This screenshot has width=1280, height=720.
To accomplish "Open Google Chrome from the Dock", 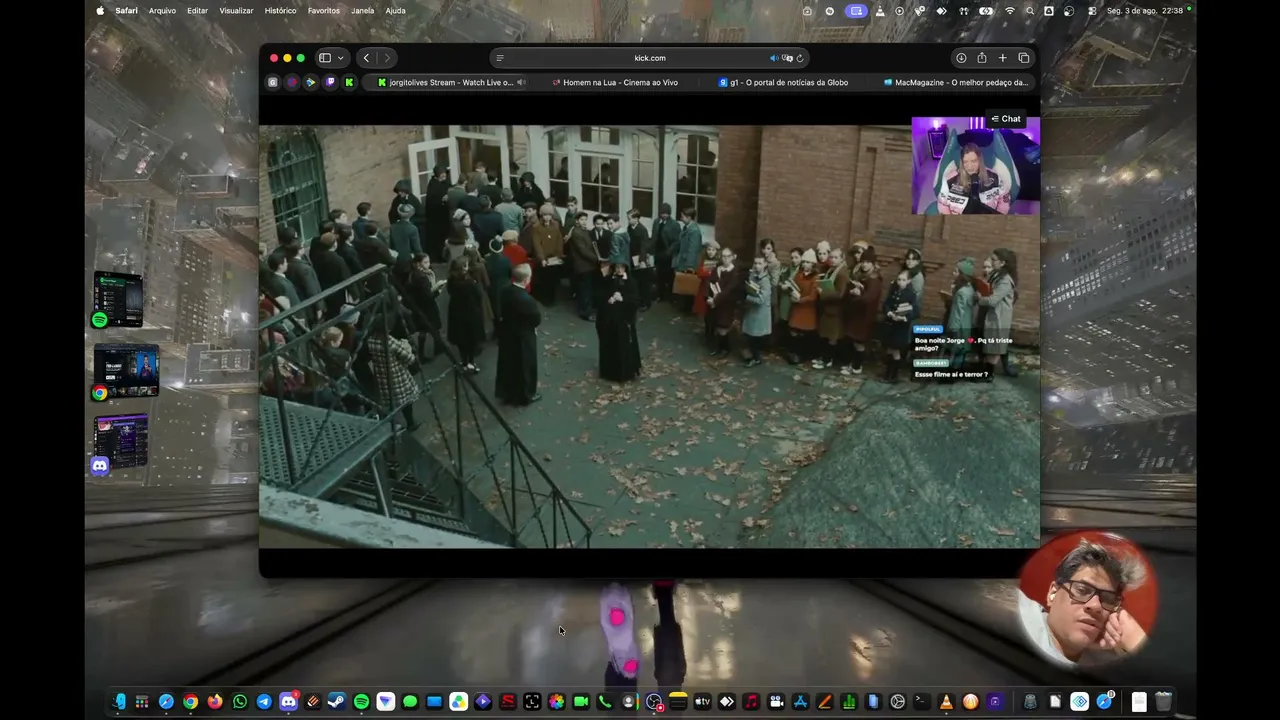I will coord(191,702).
